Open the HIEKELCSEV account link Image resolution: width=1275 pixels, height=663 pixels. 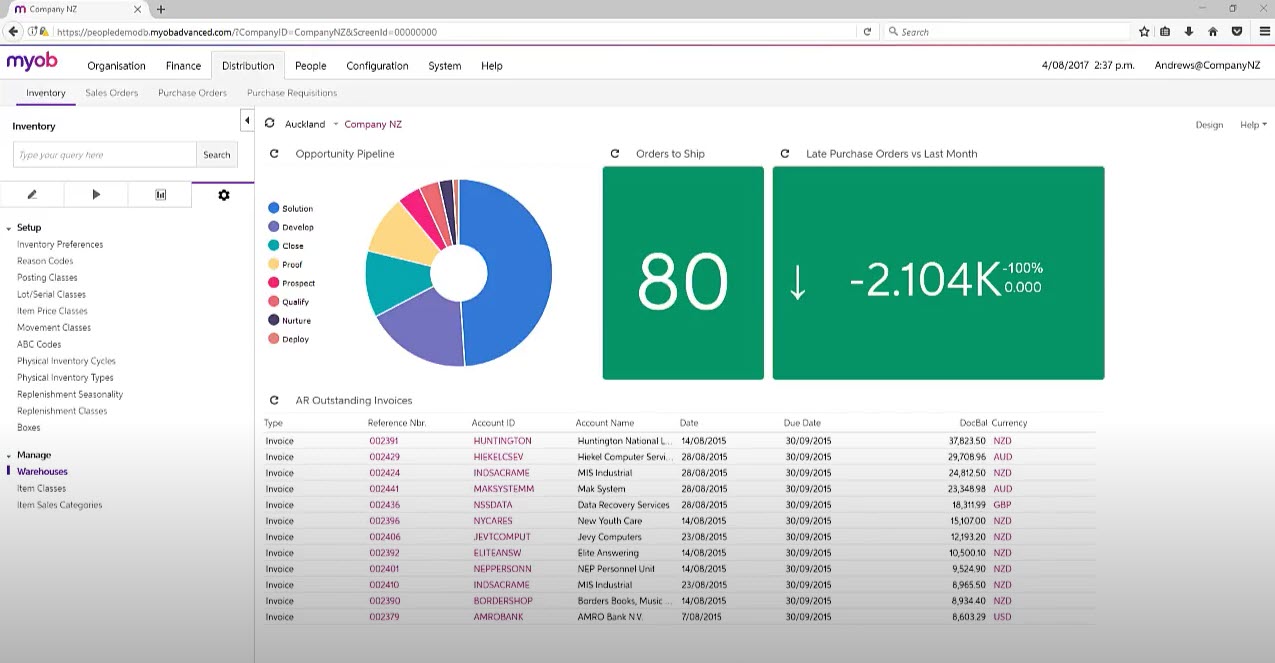[498, 457]
